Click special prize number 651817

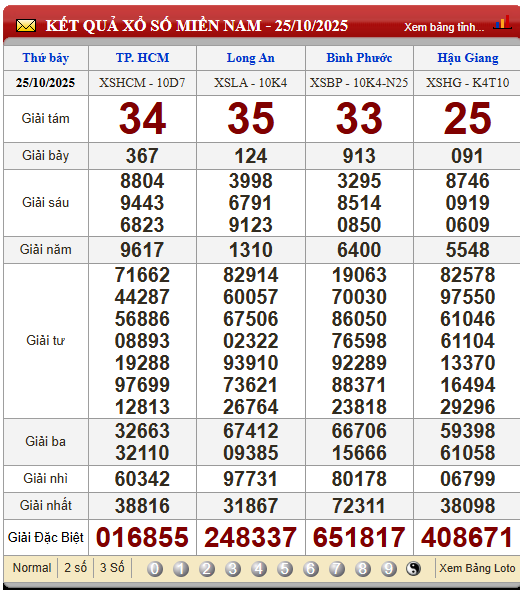(x=359, y=537)
